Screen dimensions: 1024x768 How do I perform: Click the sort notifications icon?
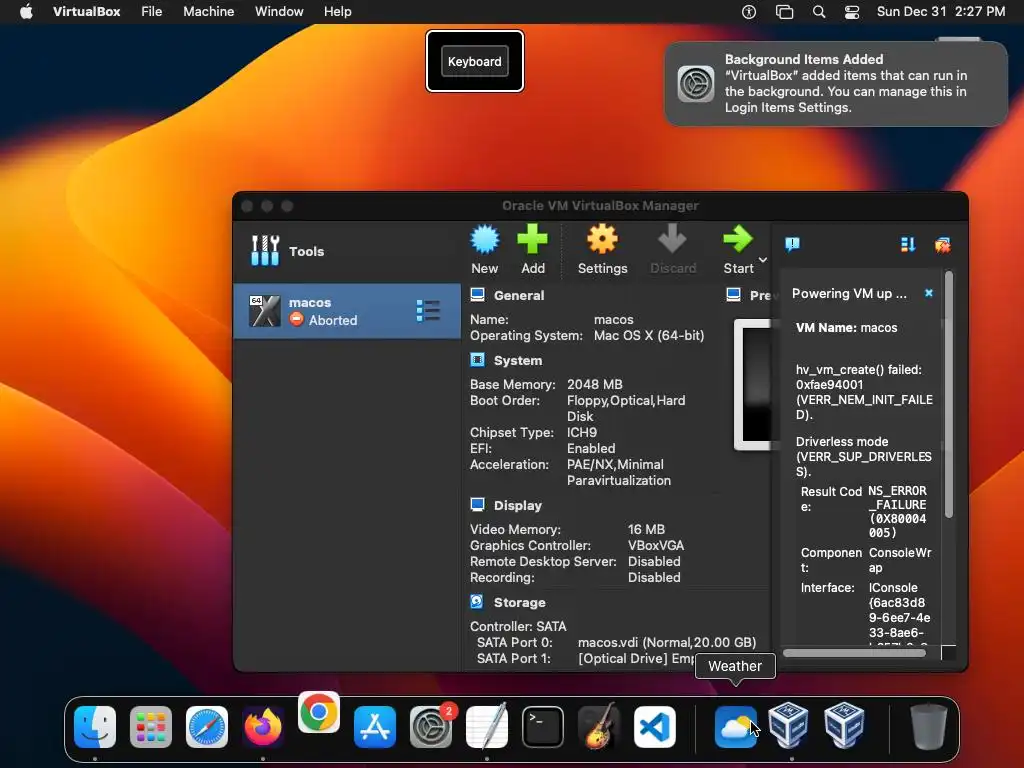908,244
